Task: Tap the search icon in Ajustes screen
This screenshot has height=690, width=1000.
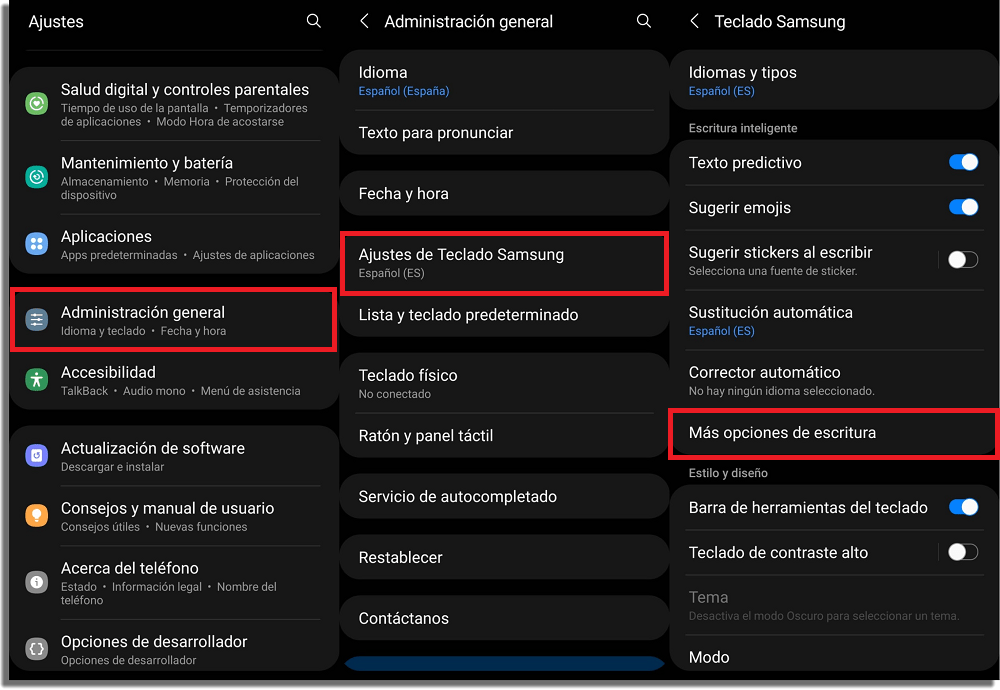Action: 313,21
